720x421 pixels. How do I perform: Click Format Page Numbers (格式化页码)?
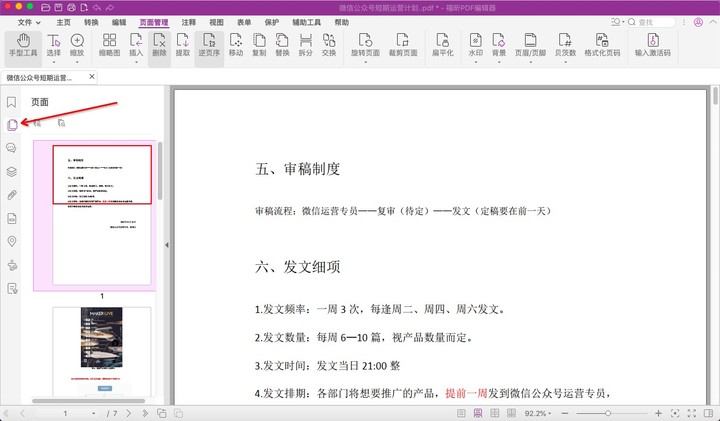pyautogui.click(x=602, y=45)
